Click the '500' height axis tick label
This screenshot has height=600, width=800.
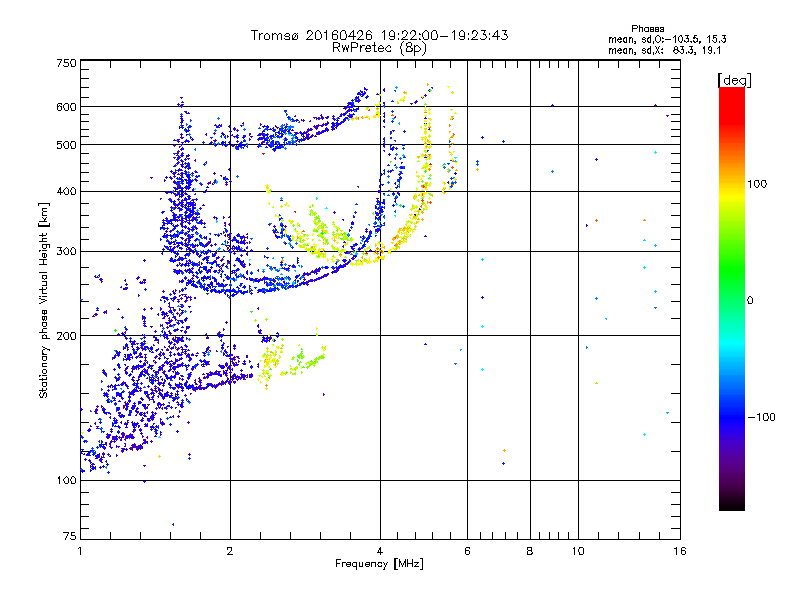click(67, 145)
